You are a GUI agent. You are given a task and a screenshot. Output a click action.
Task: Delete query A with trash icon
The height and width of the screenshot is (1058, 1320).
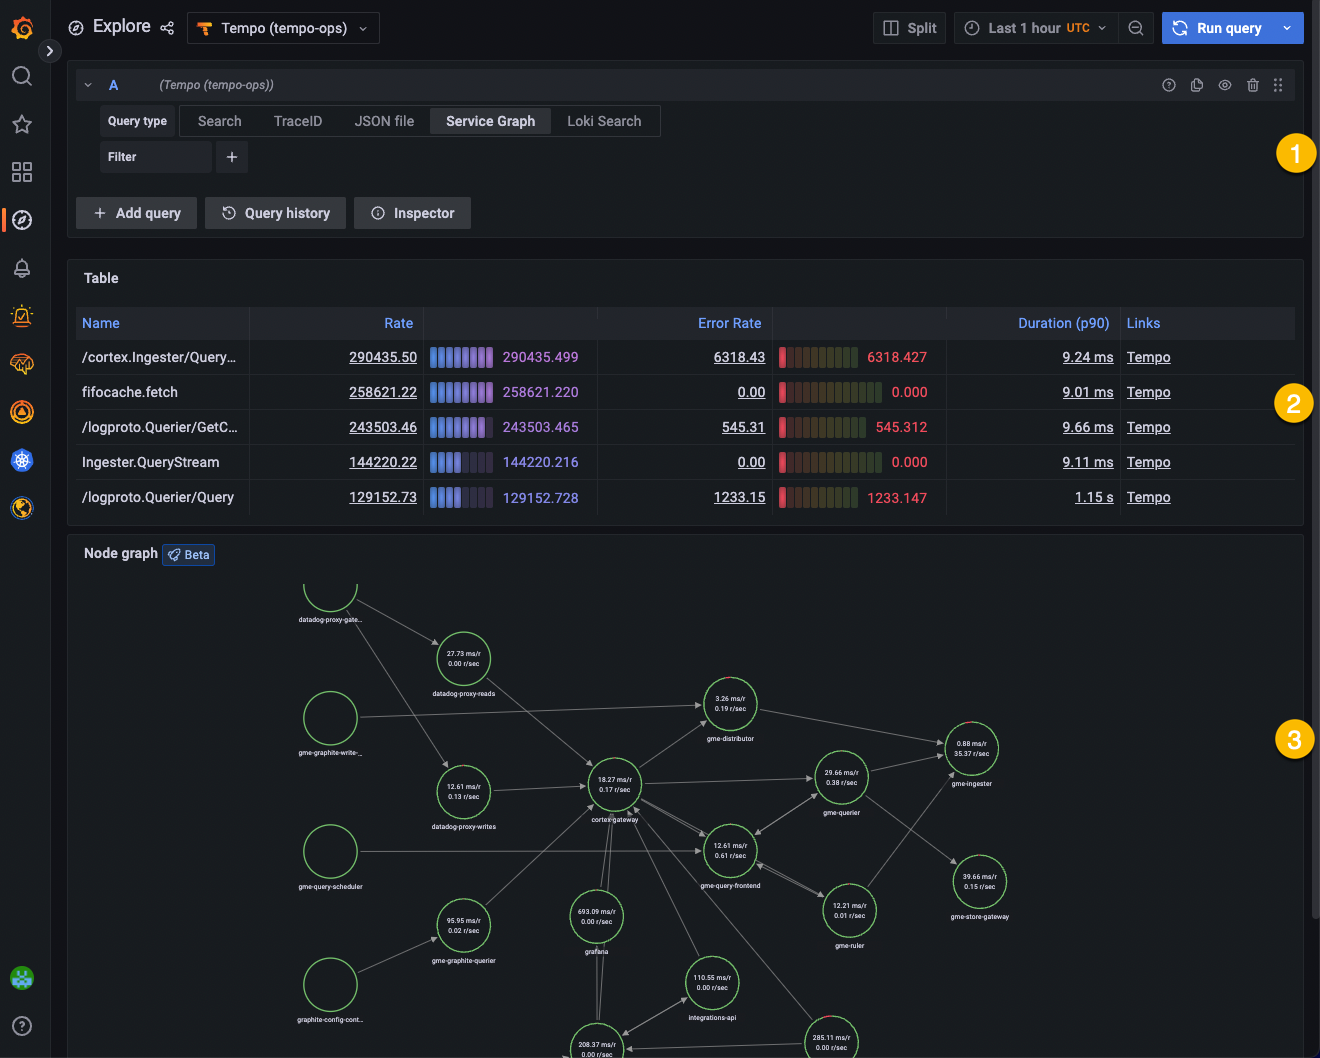pos(1252,85)
